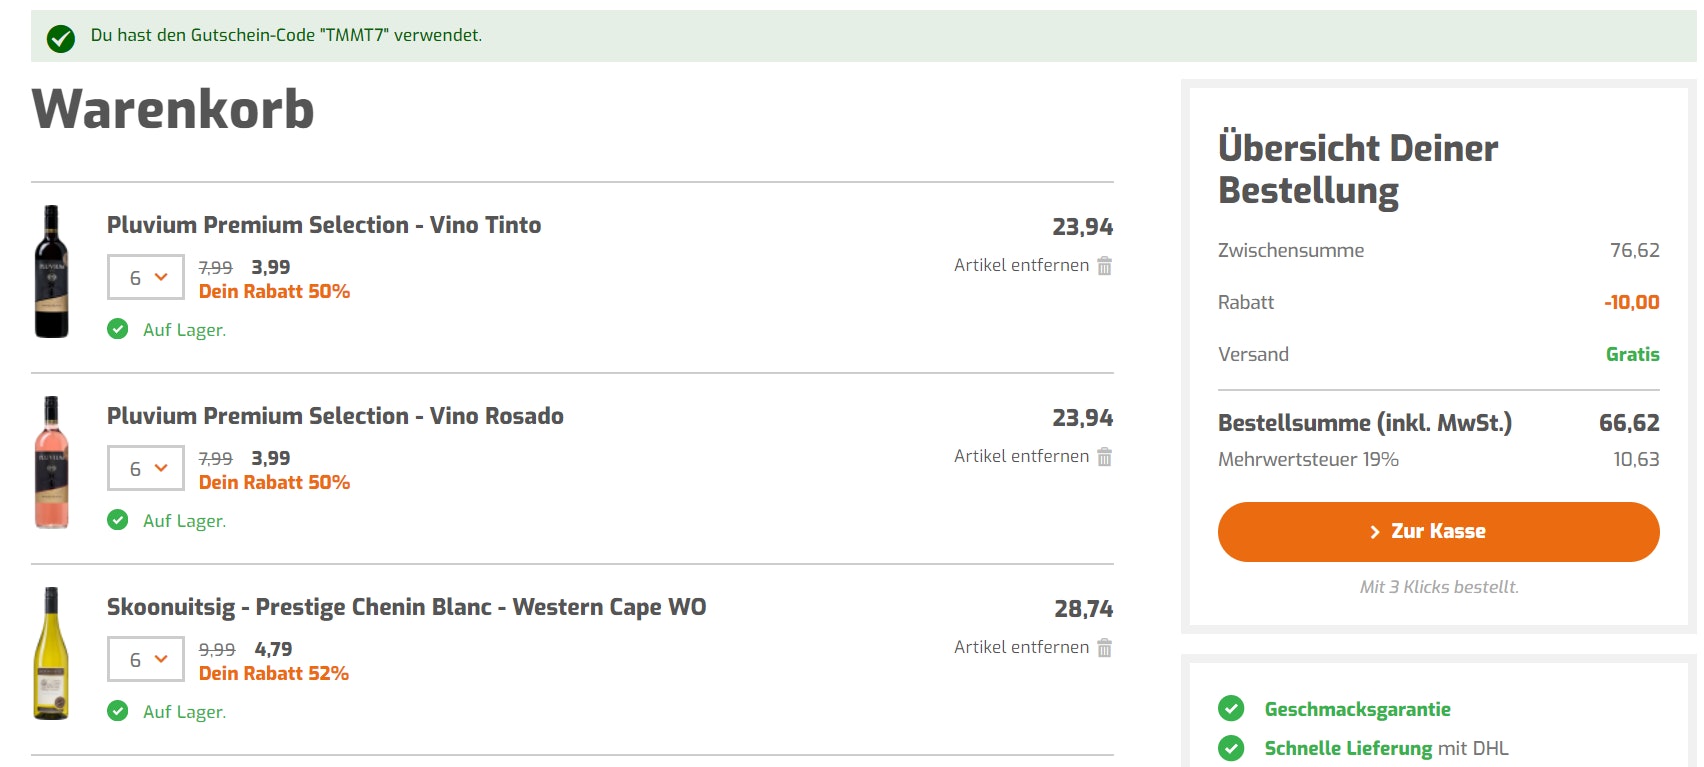Click trash icon for Vino Tinto
The width and height of the screenshot is (1704, 767).
tap(1104, 266)
